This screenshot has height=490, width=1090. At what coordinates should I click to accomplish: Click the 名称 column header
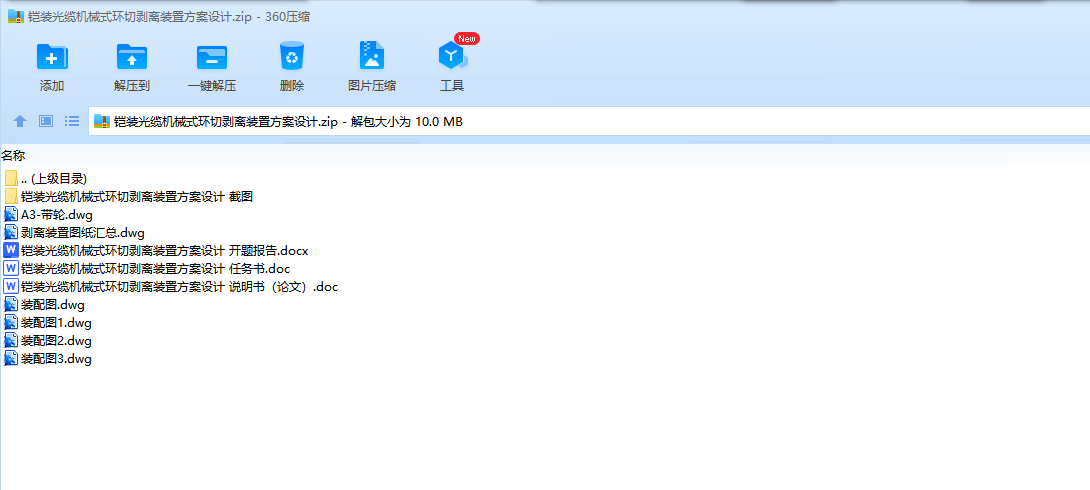click(x=13, y=155)
